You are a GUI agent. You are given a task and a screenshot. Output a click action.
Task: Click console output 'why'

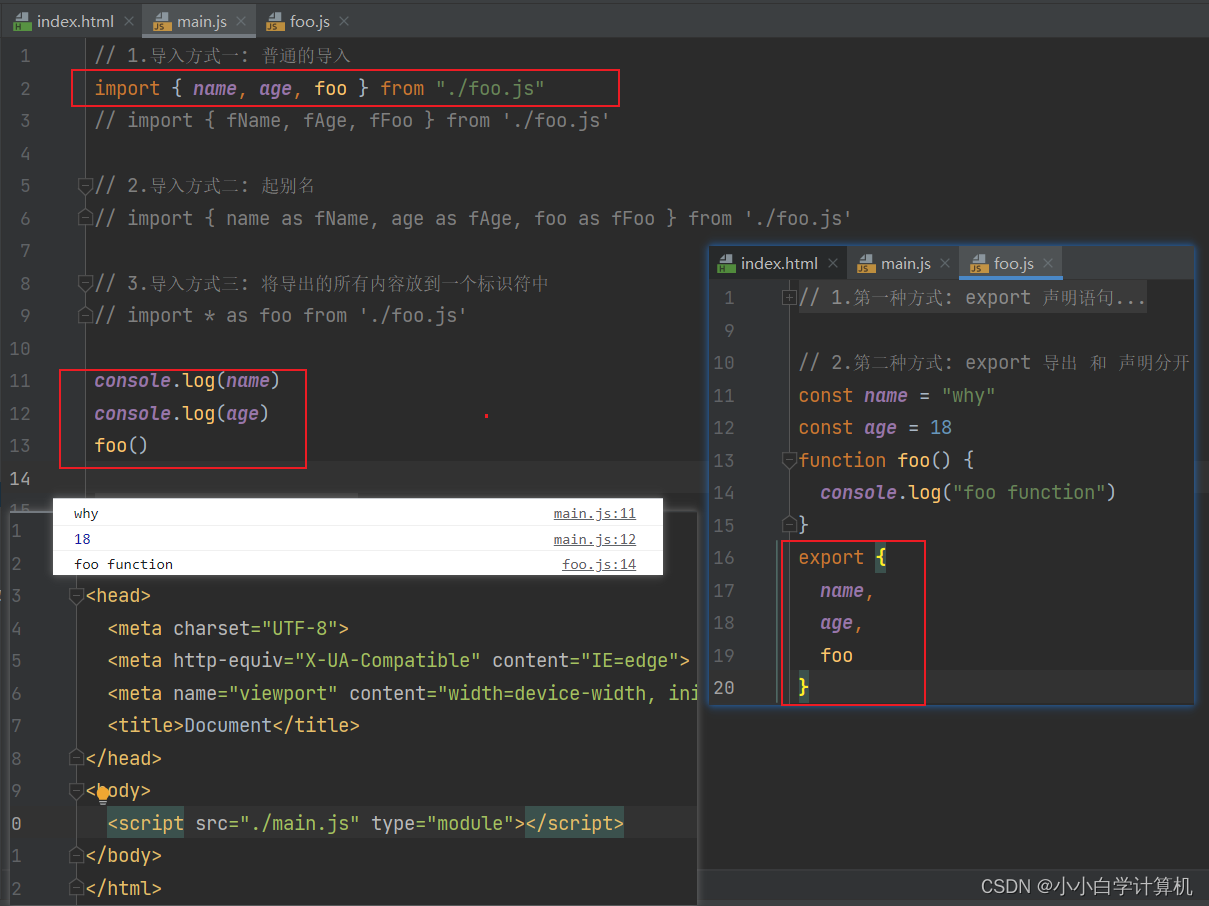[86, 514]
